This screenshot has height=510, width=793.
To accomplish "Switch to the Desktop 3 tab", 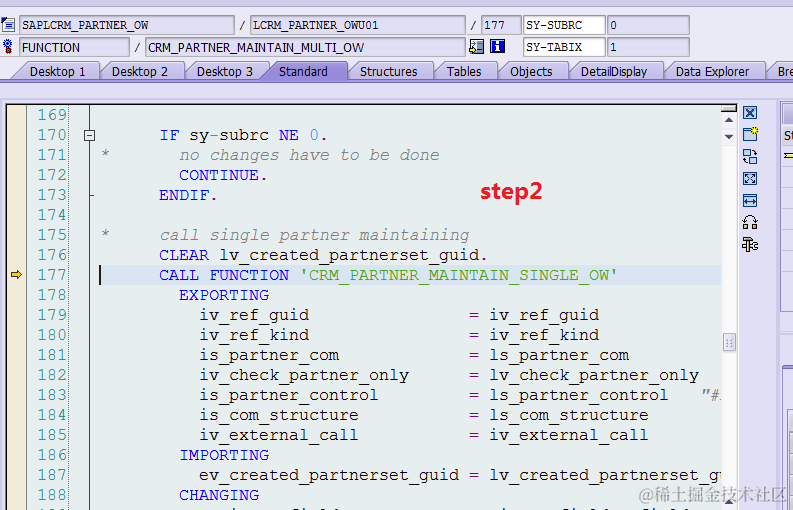I will point(225,71).
